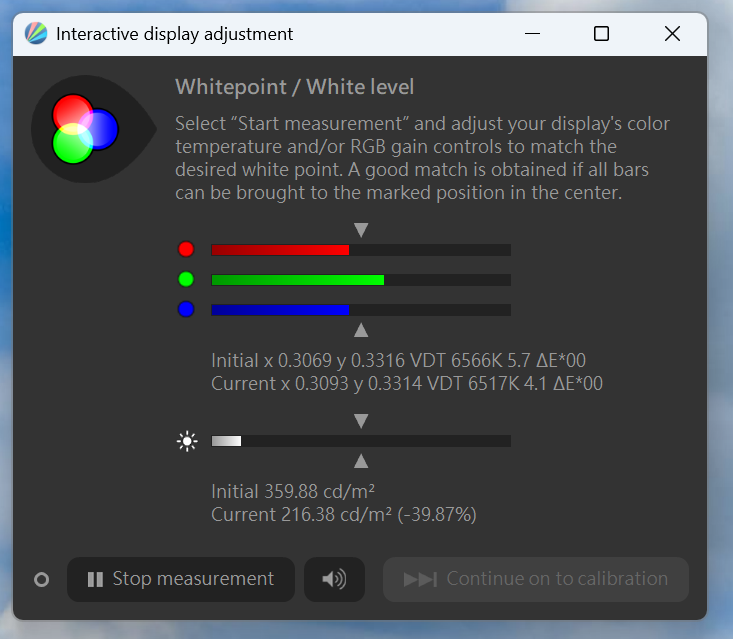Toggle the sound speaker button
Screen dimensions: 733x639
(x=334, y=579)
